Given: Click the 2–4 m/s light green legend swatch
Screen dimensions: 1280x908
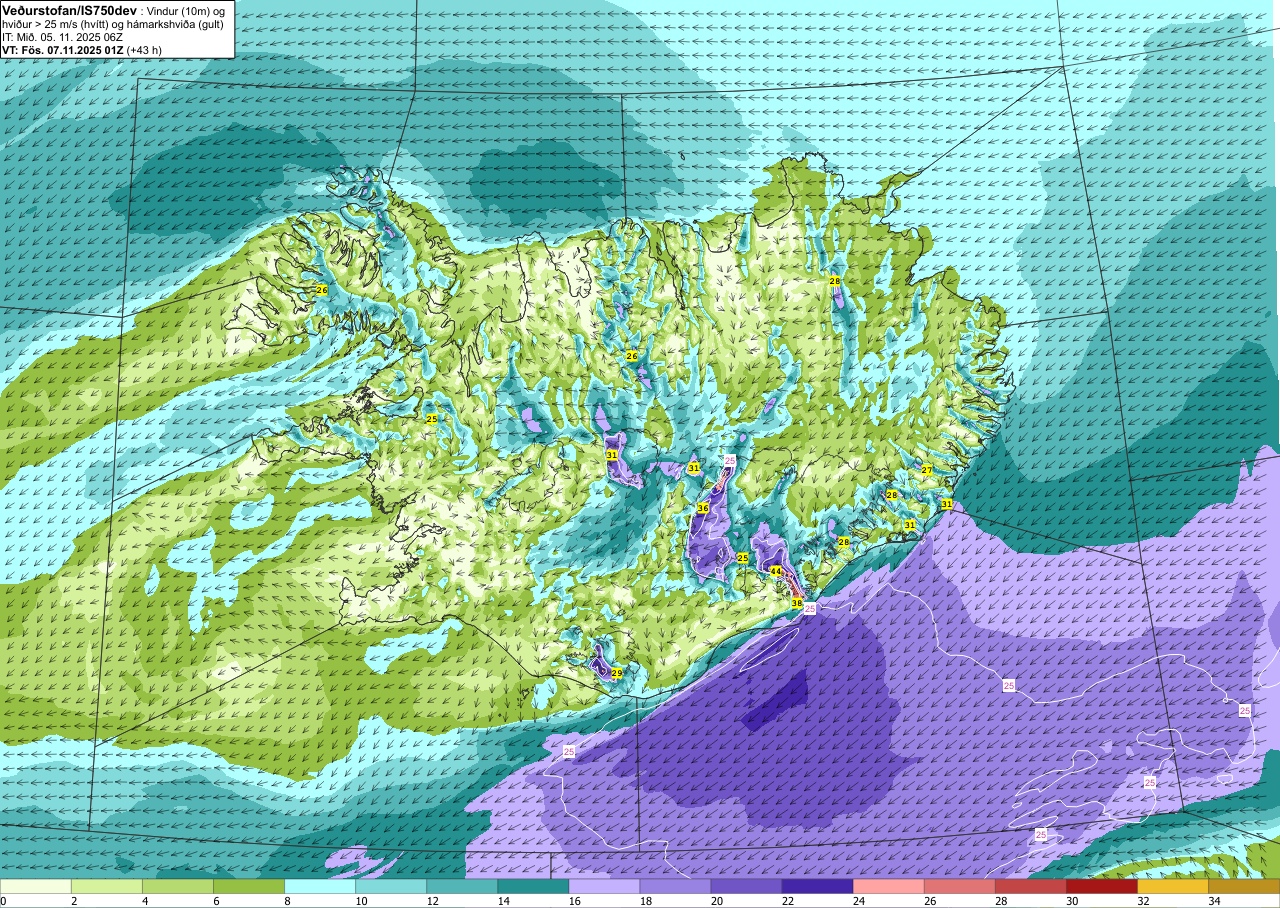Looking at the screenshot, I should [107, 886].
